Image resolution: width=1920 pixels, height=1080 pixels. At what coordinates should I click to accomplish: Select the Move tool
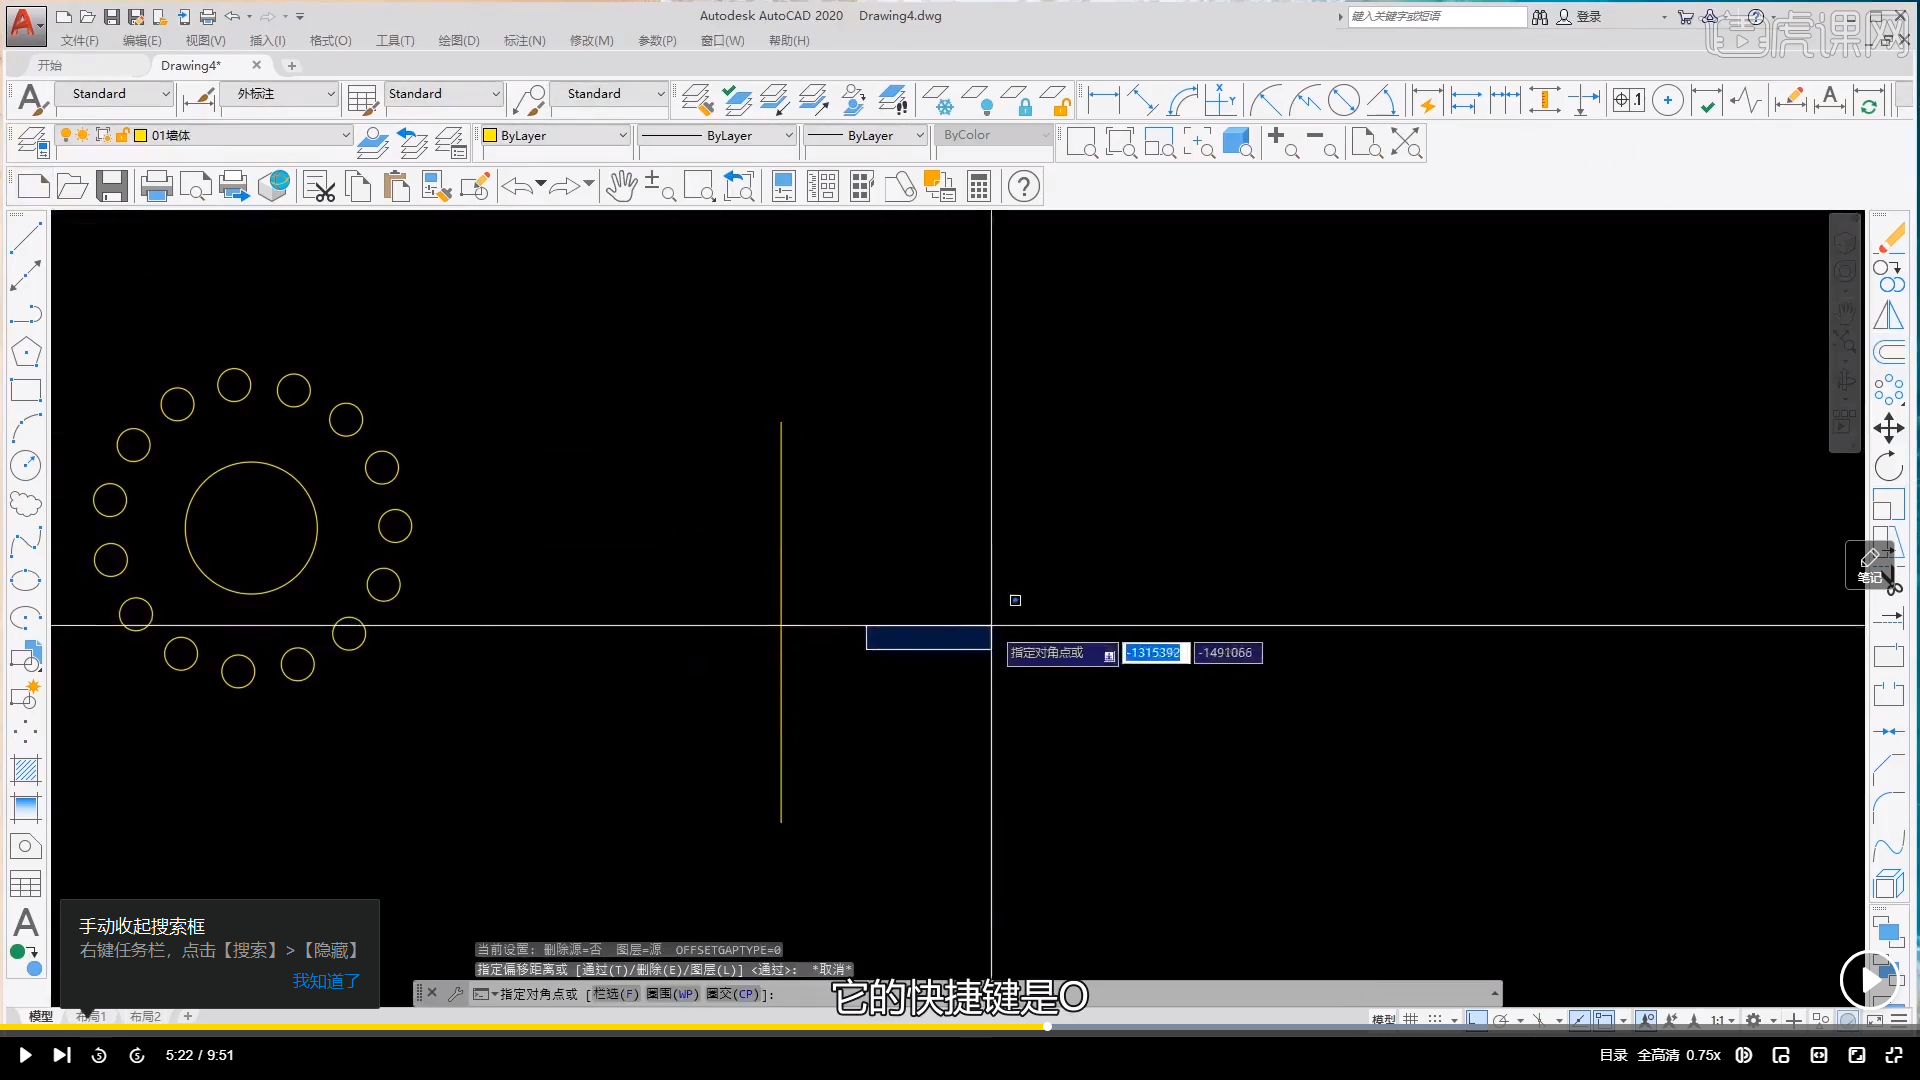1889,428
